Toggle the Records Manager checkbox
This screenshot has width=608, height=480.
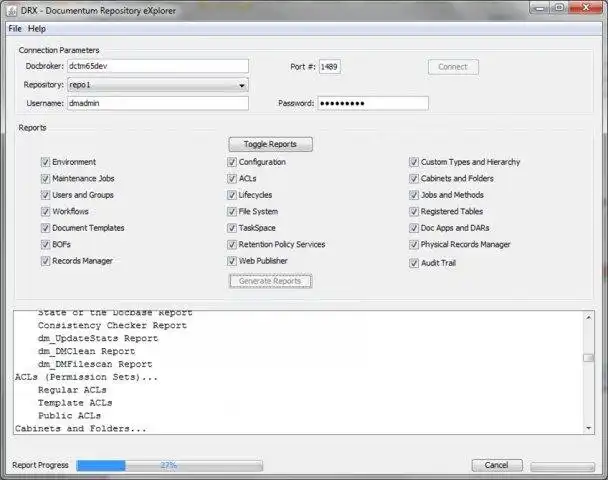[x=45, y=261]
